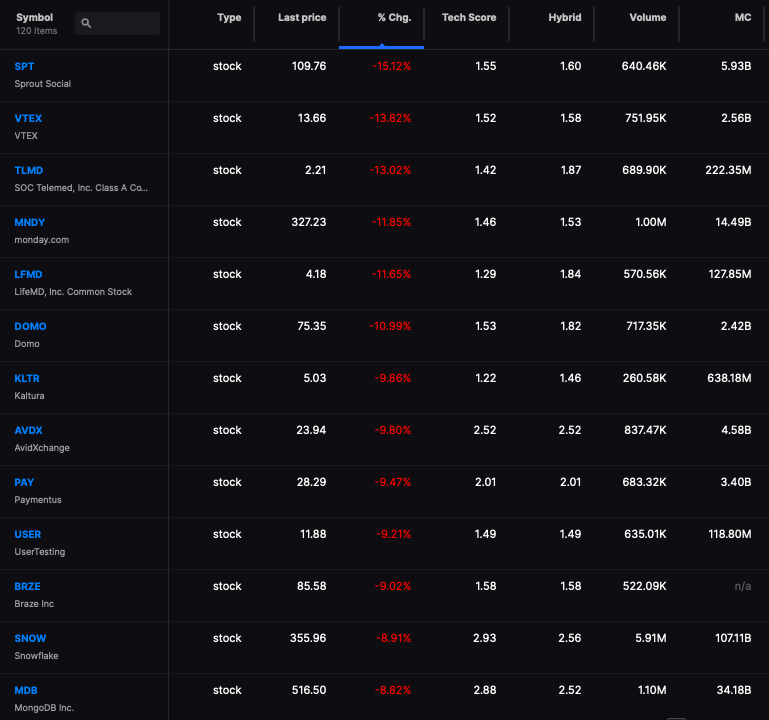Viewport: 769px width, 720px height.
Task: Click the -10.99% change for DOMO
Action: coord(390,326)
